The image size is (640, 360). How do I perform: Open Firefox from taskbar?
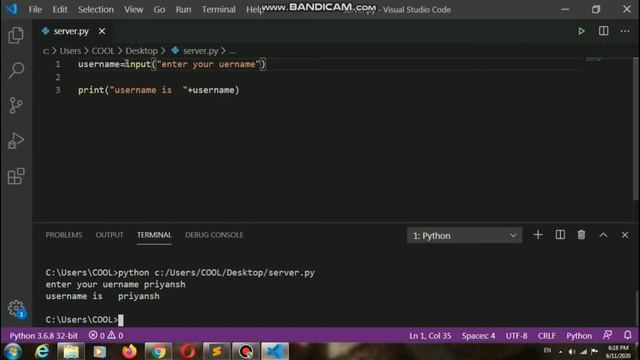point(129,351)
